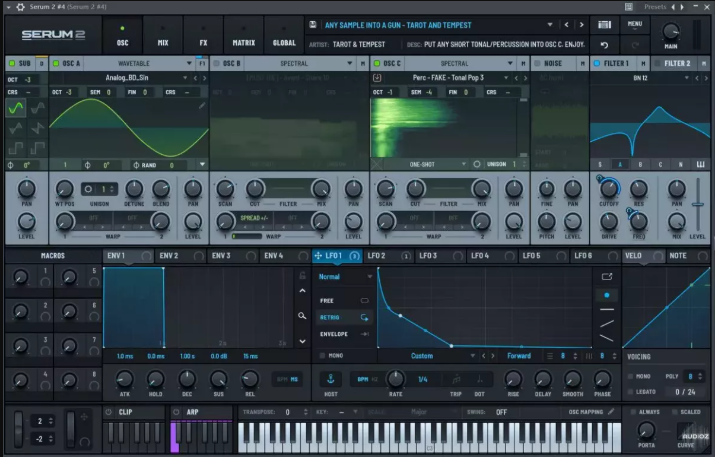
Task: Enable LFO MONO checkbox
Action: point(322,356)
